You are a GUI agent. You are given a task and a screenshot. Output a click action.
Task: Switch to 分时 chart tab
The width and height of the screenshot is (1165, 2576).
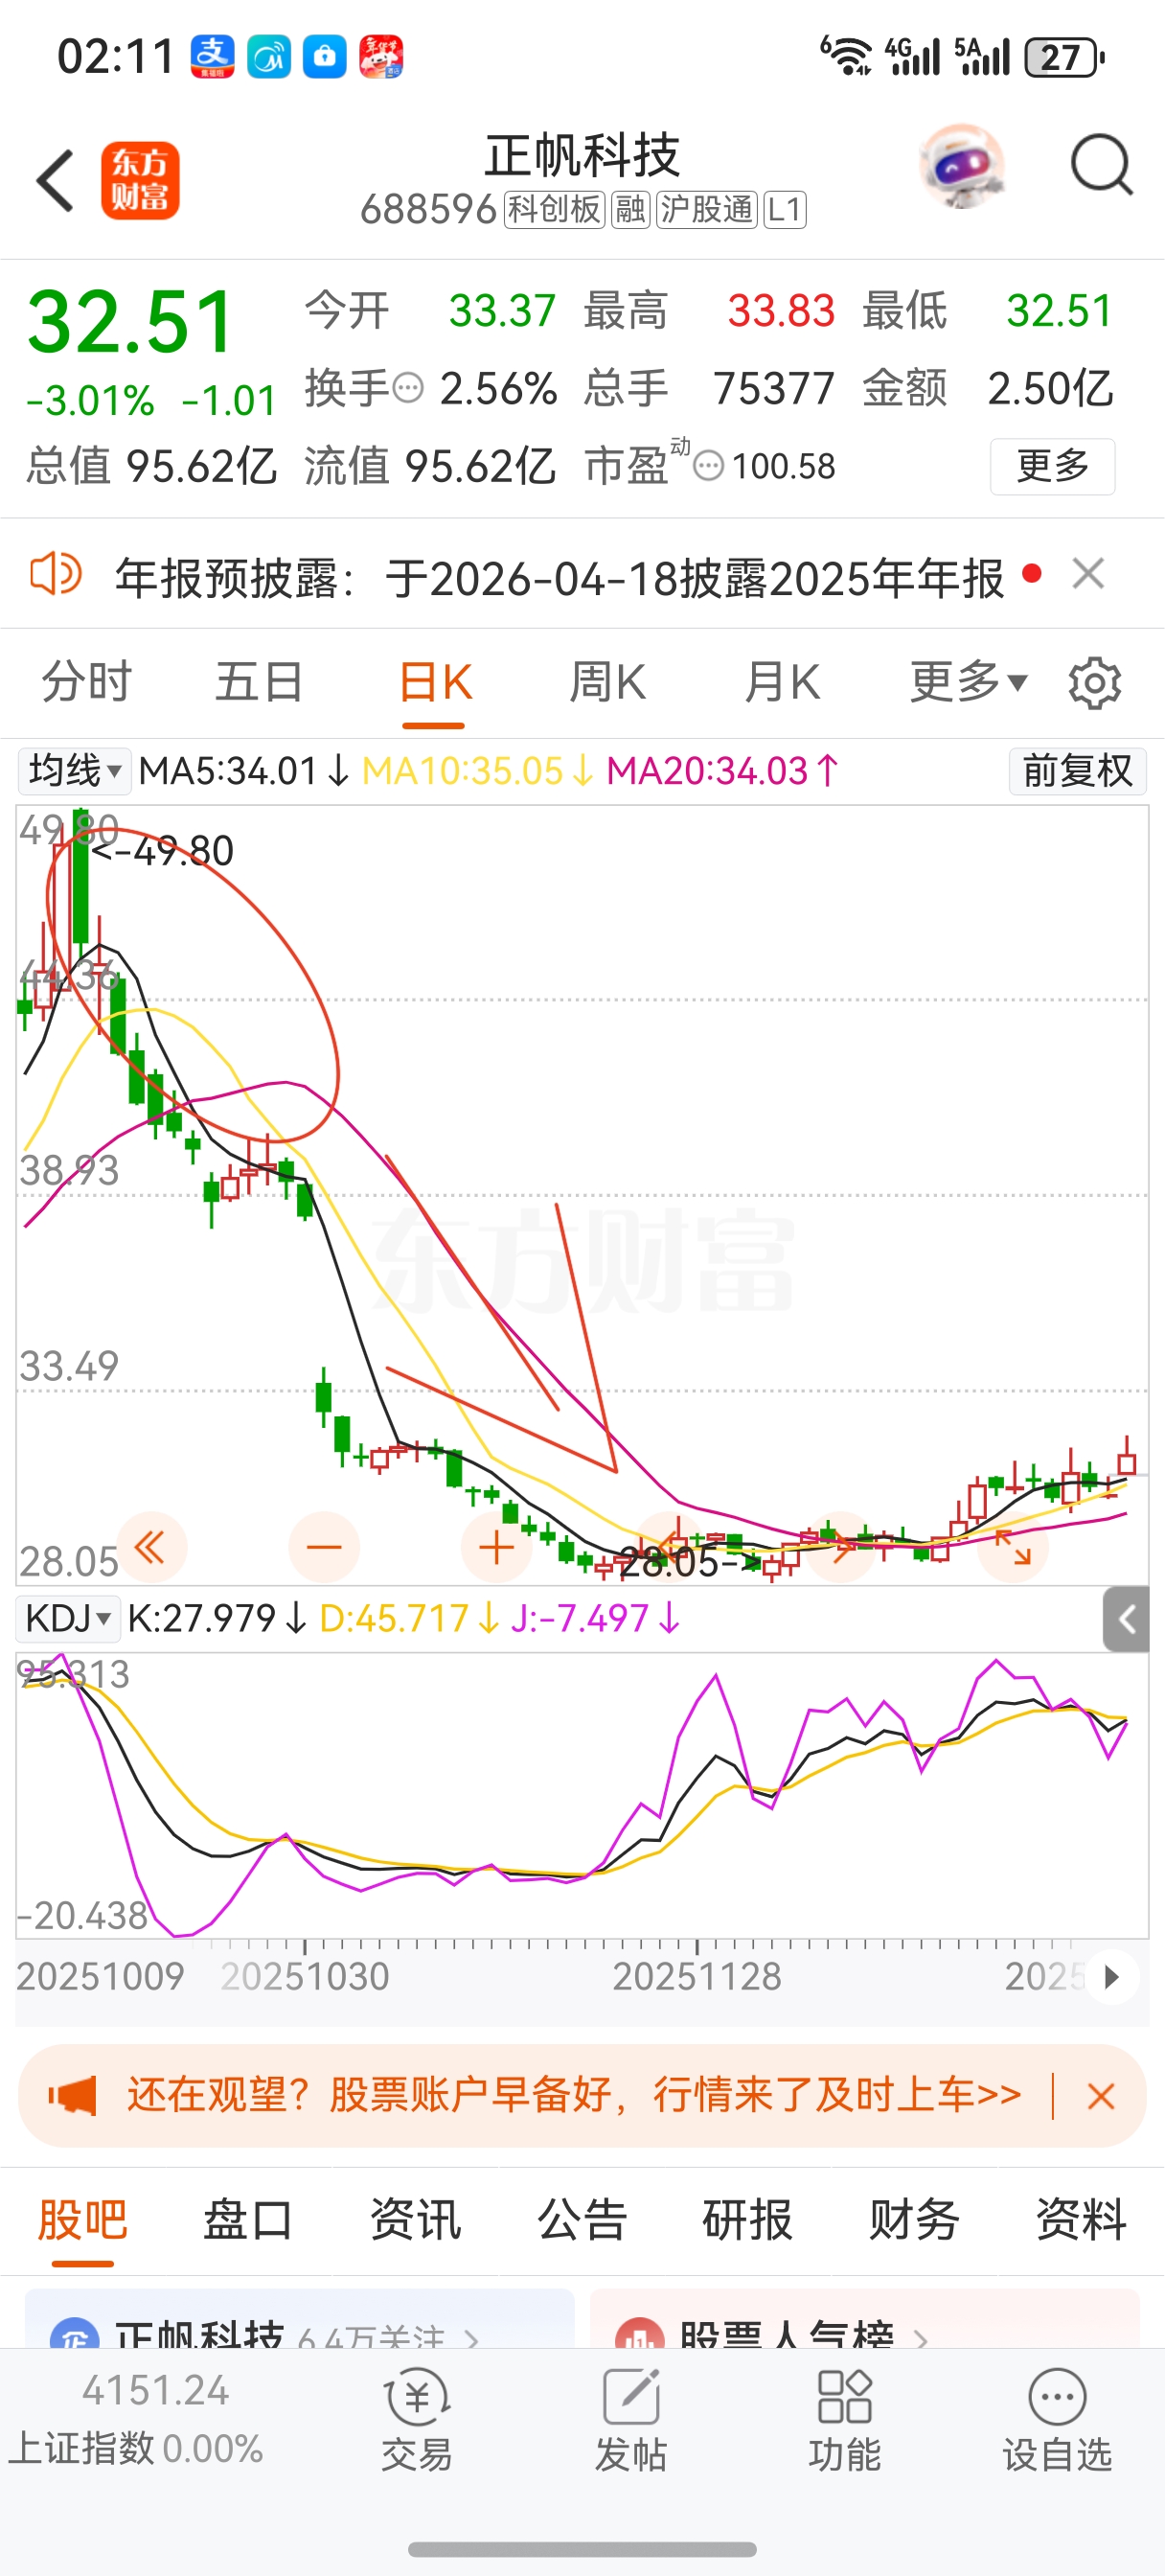pyautogui.click(x=86, y=682)
